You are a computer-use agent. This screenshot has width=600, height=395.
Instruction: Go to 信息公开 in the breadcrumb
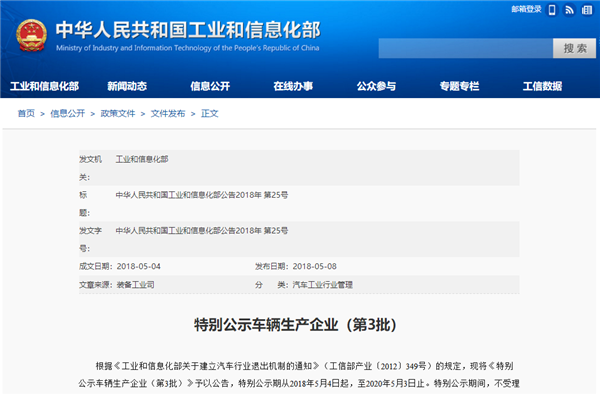click(67, 113)
